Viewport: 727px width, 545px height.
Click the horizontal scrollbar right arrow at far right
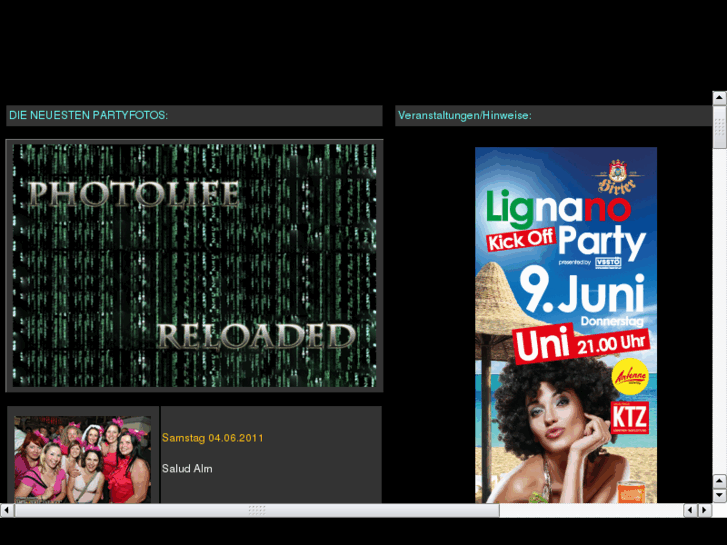[x=705, y=510]
